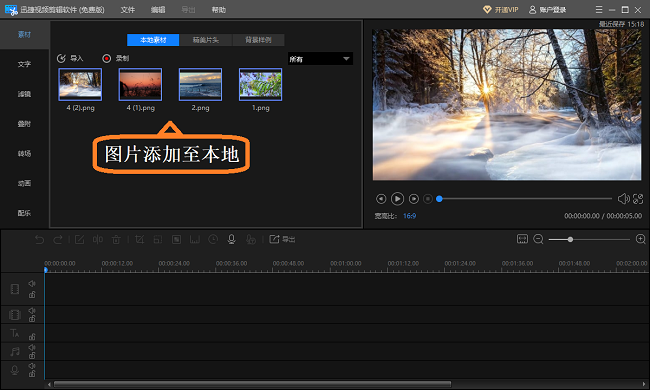The width and height of the screenshot is (650, 390).
Task: Click the fit-timeline-to-window icon
Action: 522,239
